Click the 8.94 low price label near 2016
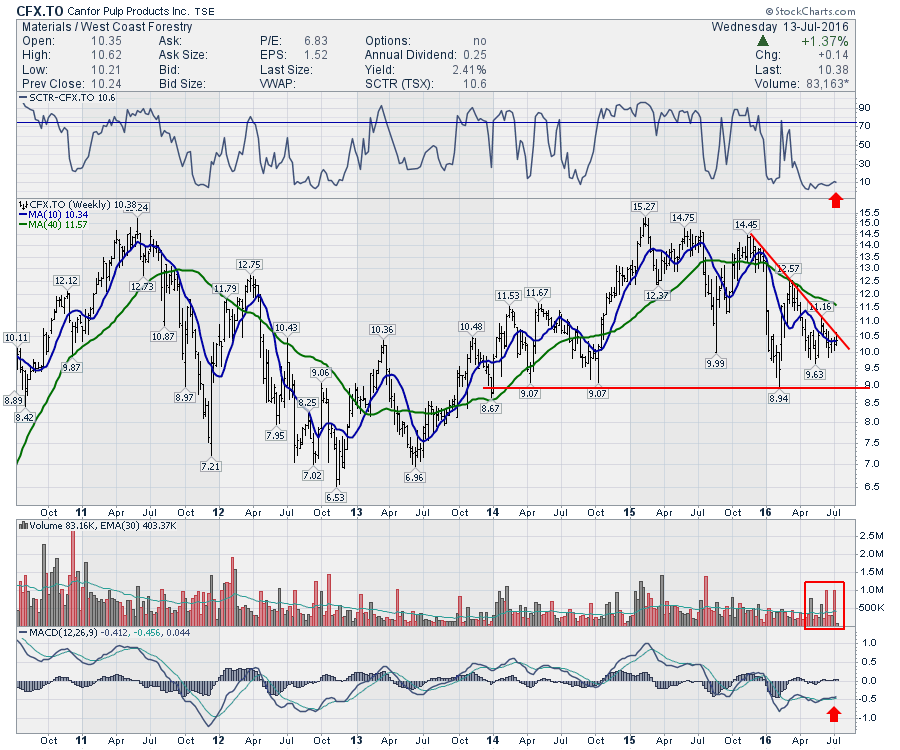This screenshot has height=750, width=900. tap(779, 398)
